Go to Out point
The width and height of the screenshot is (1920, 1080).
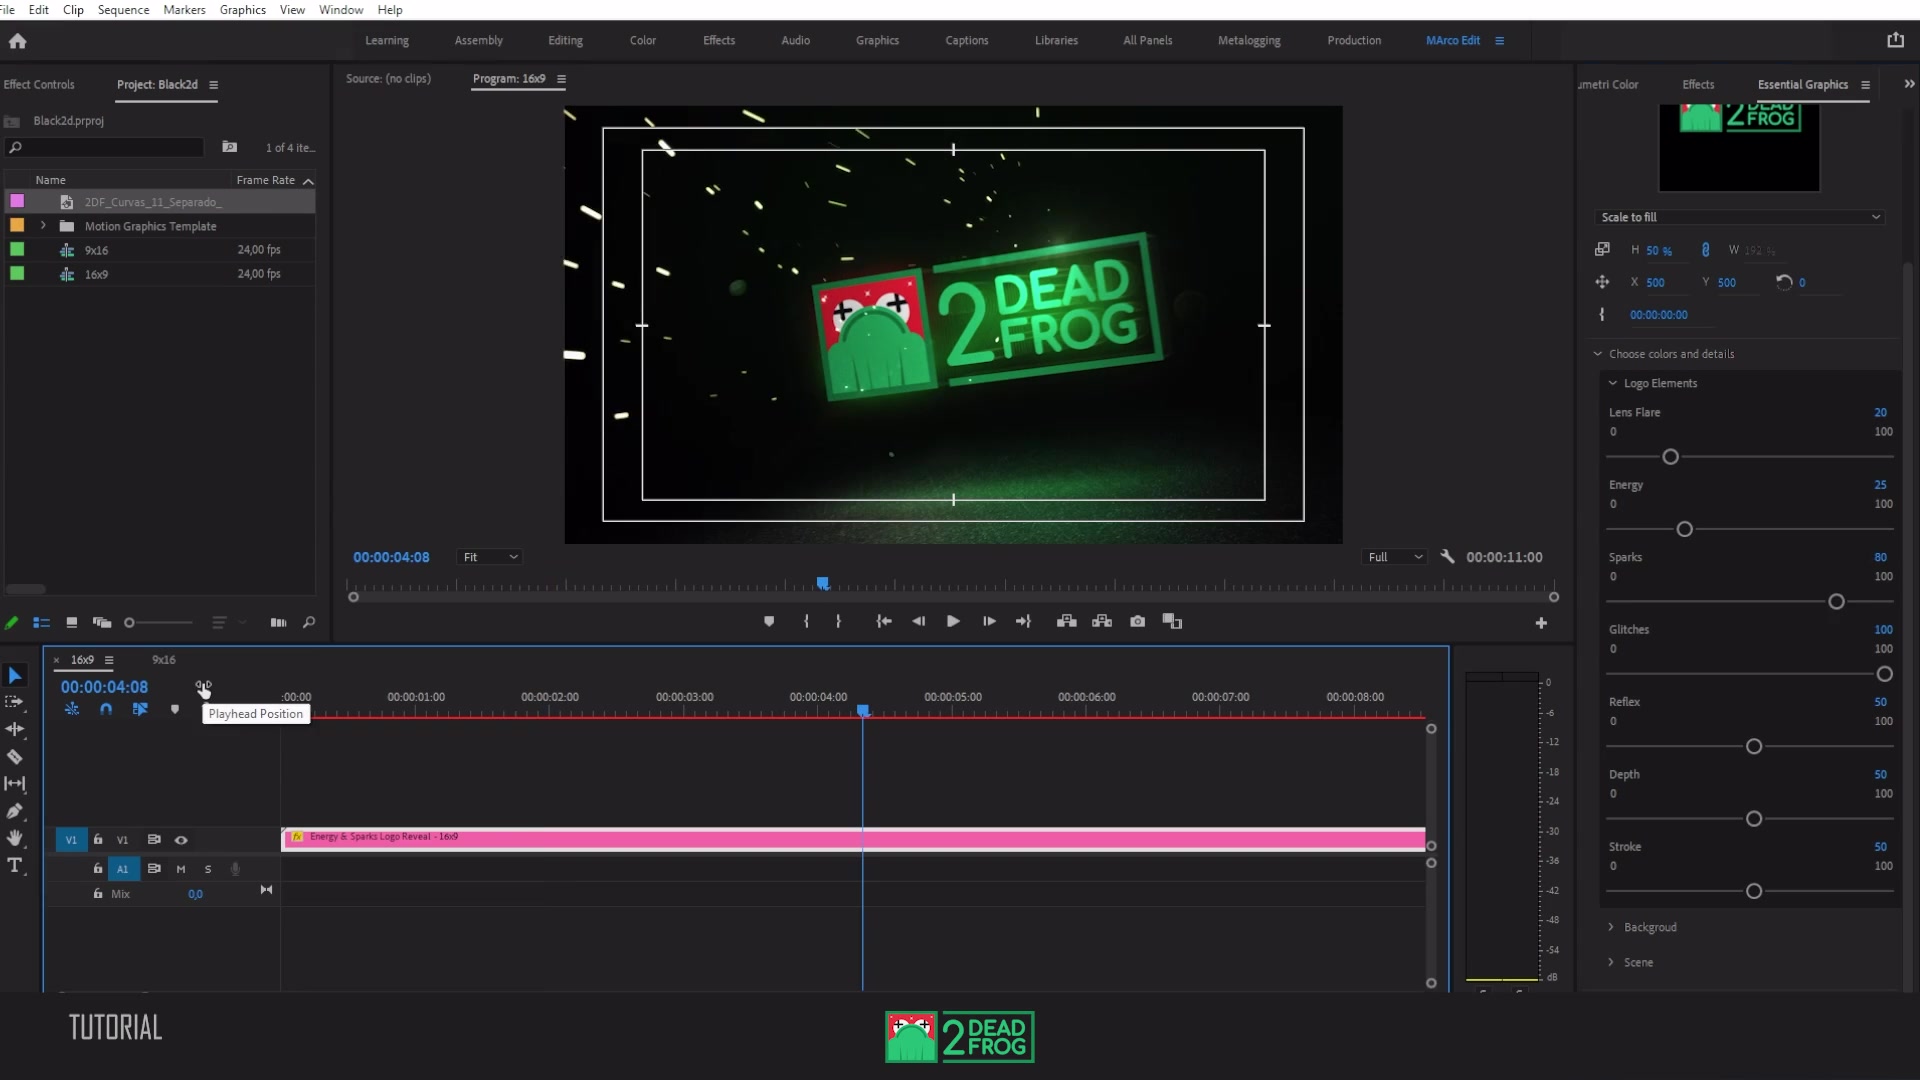(1023, 622)
